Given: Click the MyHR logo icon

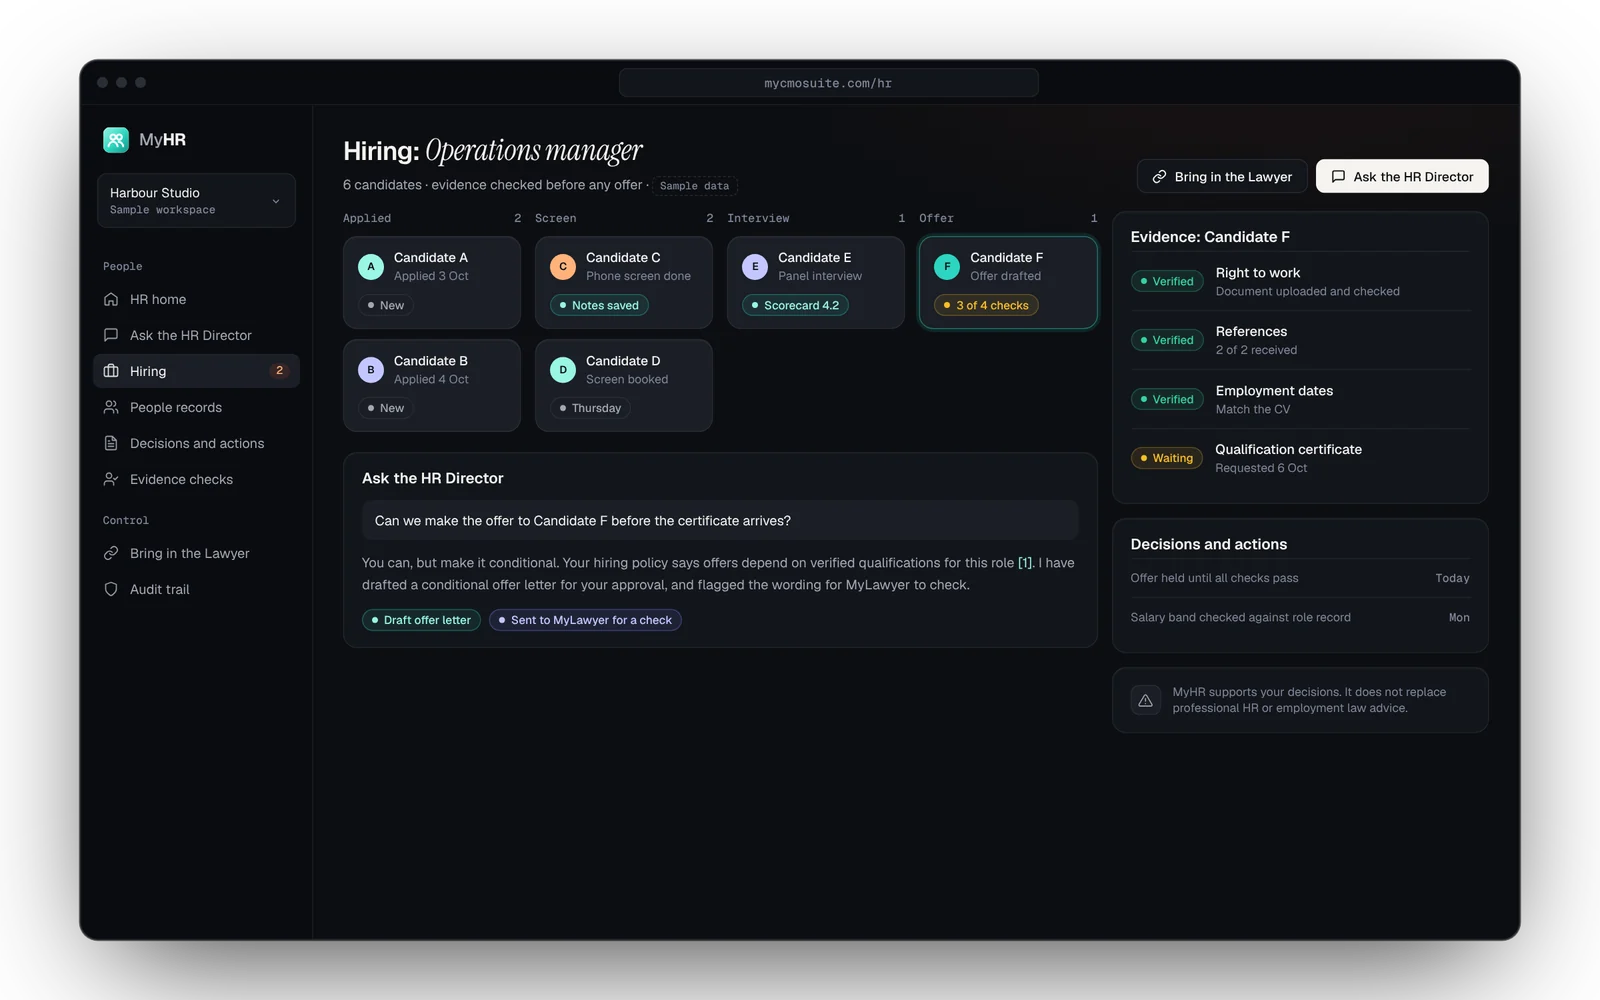Looking at the screenshot, I should click(x=116, y=140).
